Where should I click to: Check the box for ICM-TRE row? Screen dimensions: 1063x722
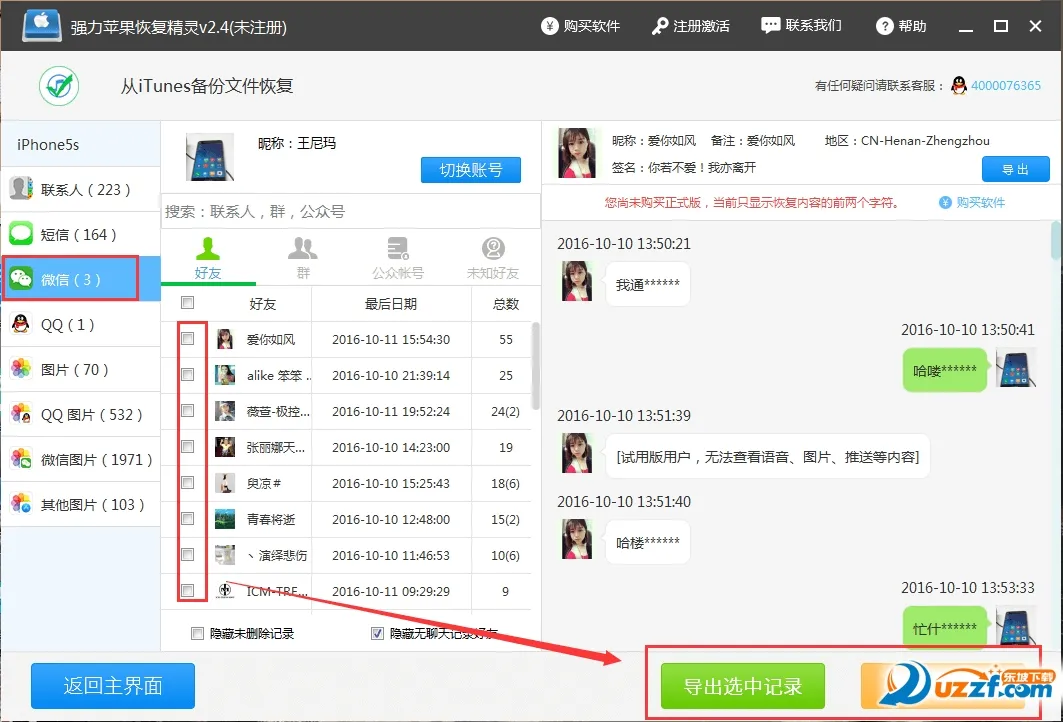(188, 590)
